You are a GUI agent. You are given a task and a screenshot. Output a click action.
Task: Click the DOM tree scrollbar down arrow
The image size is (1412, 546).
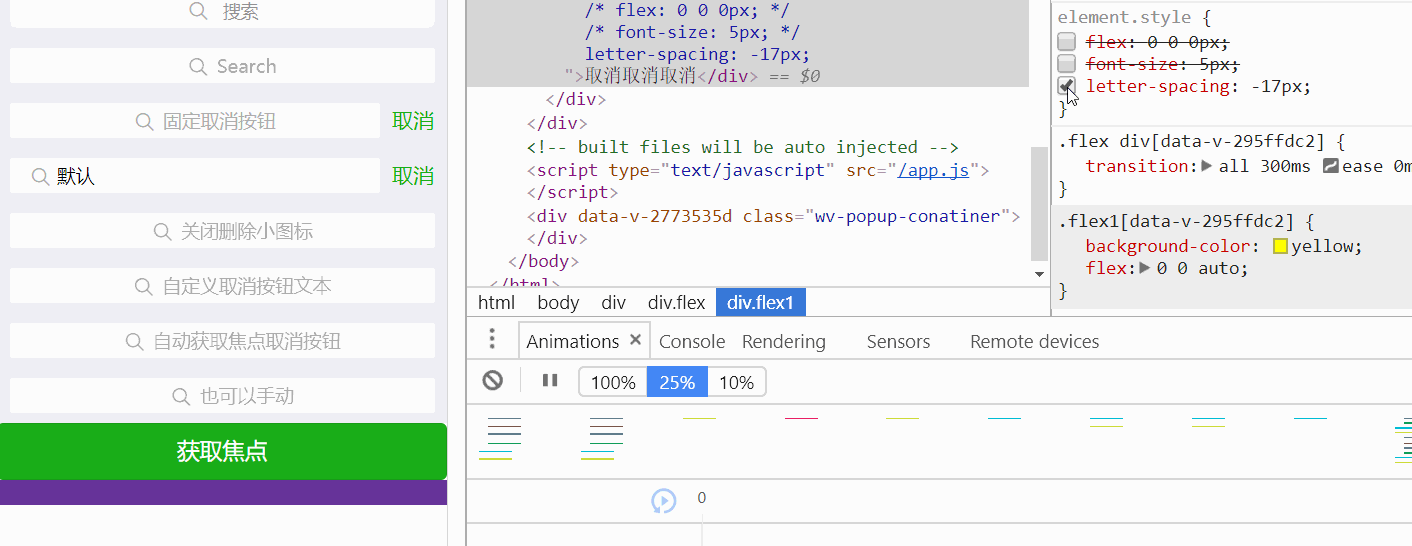pos(1039,274)
